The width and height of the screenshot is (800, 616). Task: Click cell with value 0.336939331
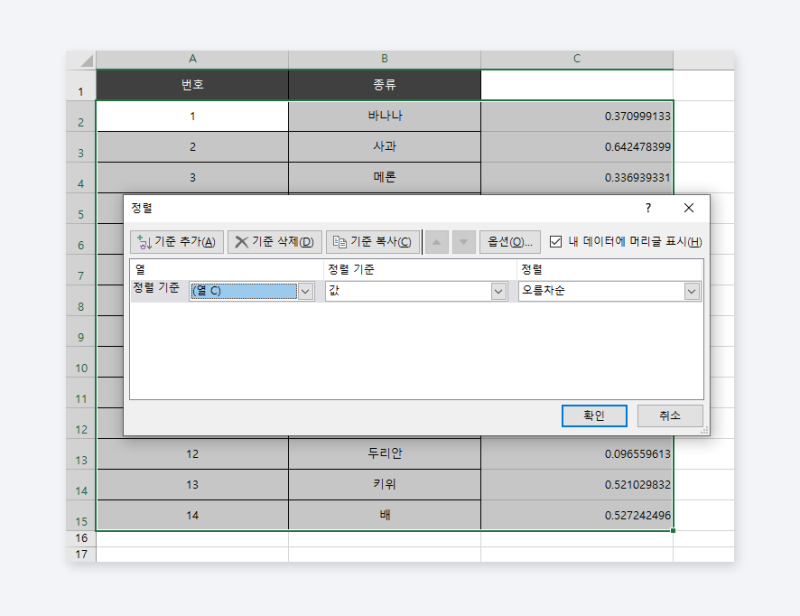(x=577, y=178)
